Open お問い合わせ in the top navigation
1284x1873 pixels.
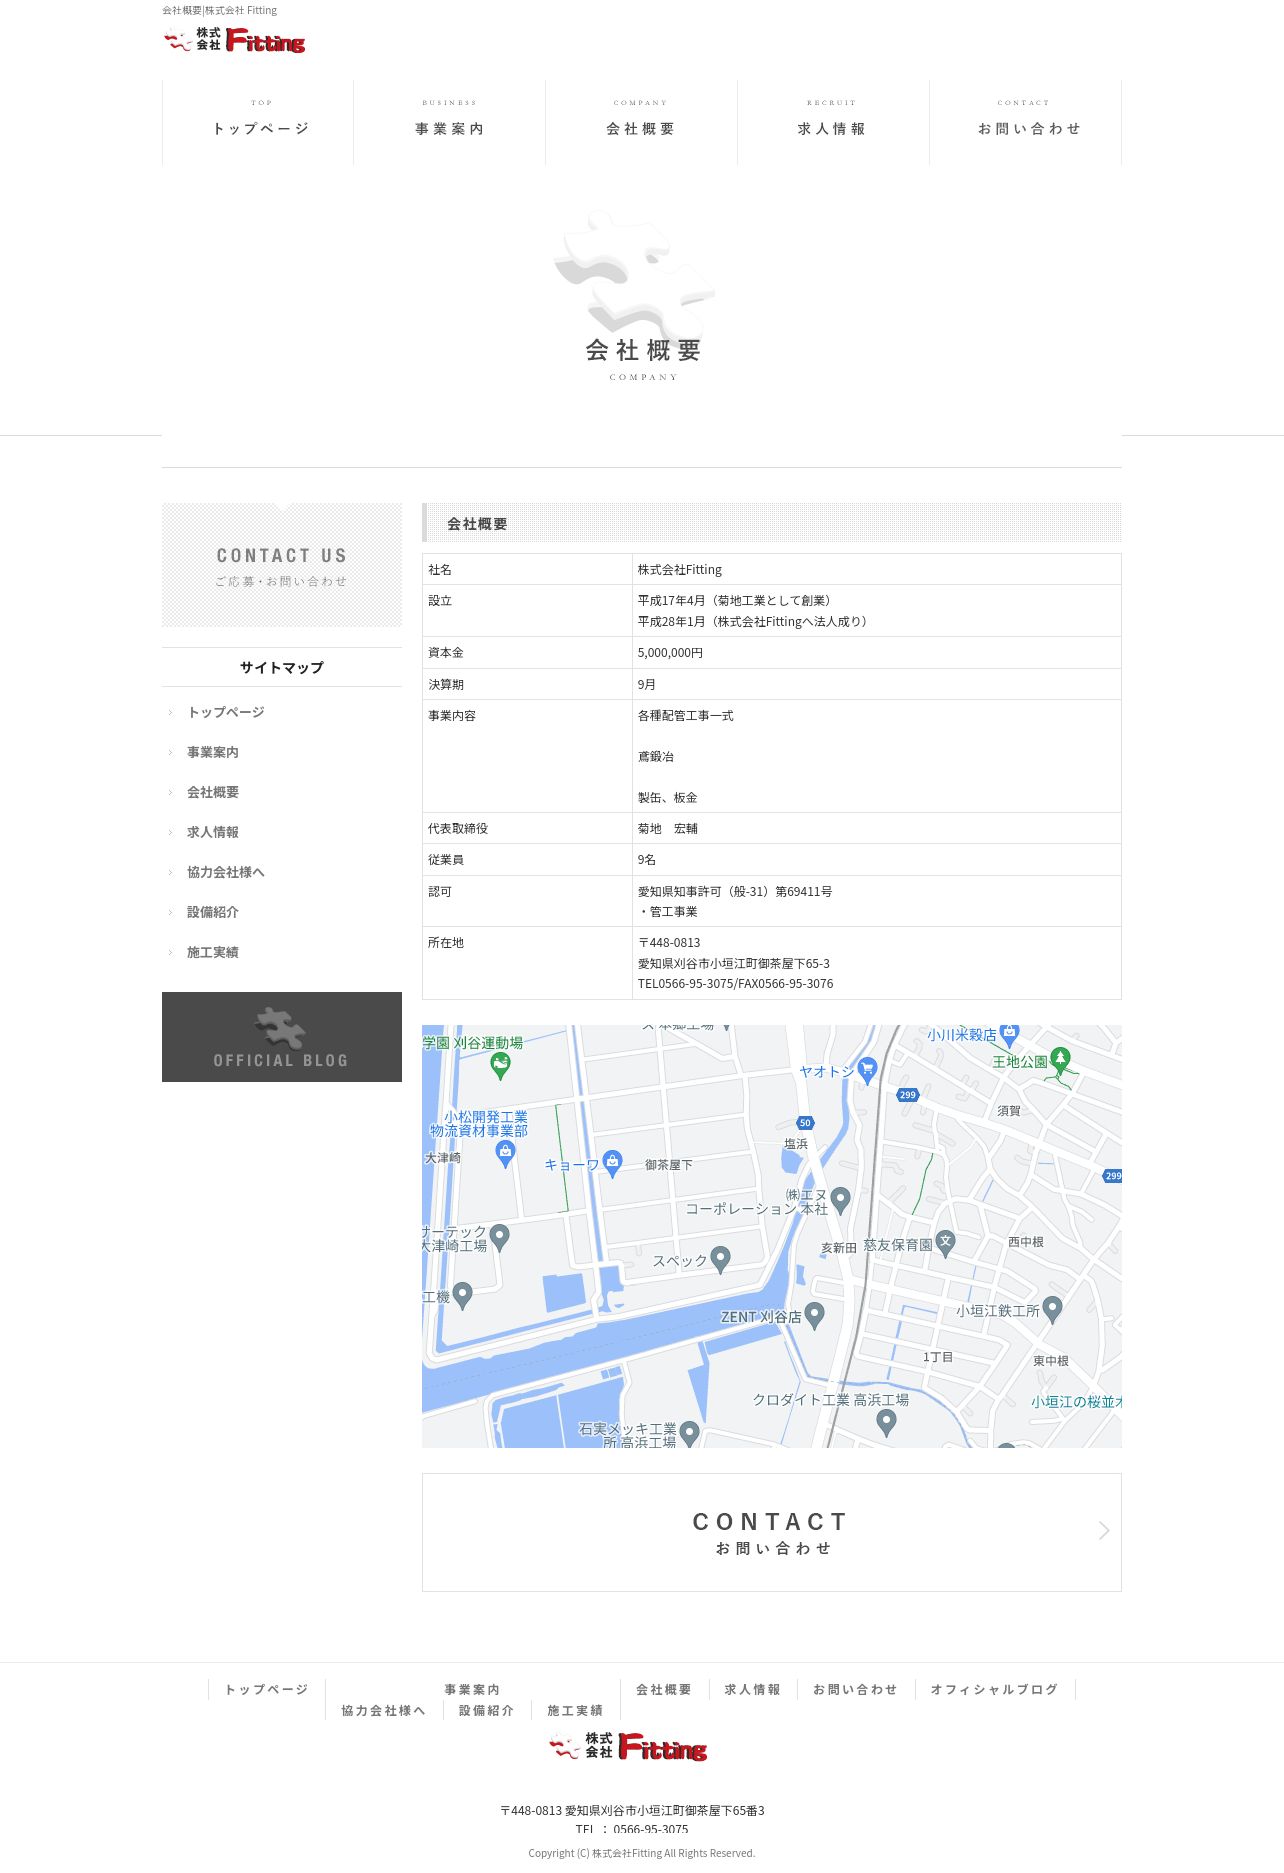(1026, 123)
